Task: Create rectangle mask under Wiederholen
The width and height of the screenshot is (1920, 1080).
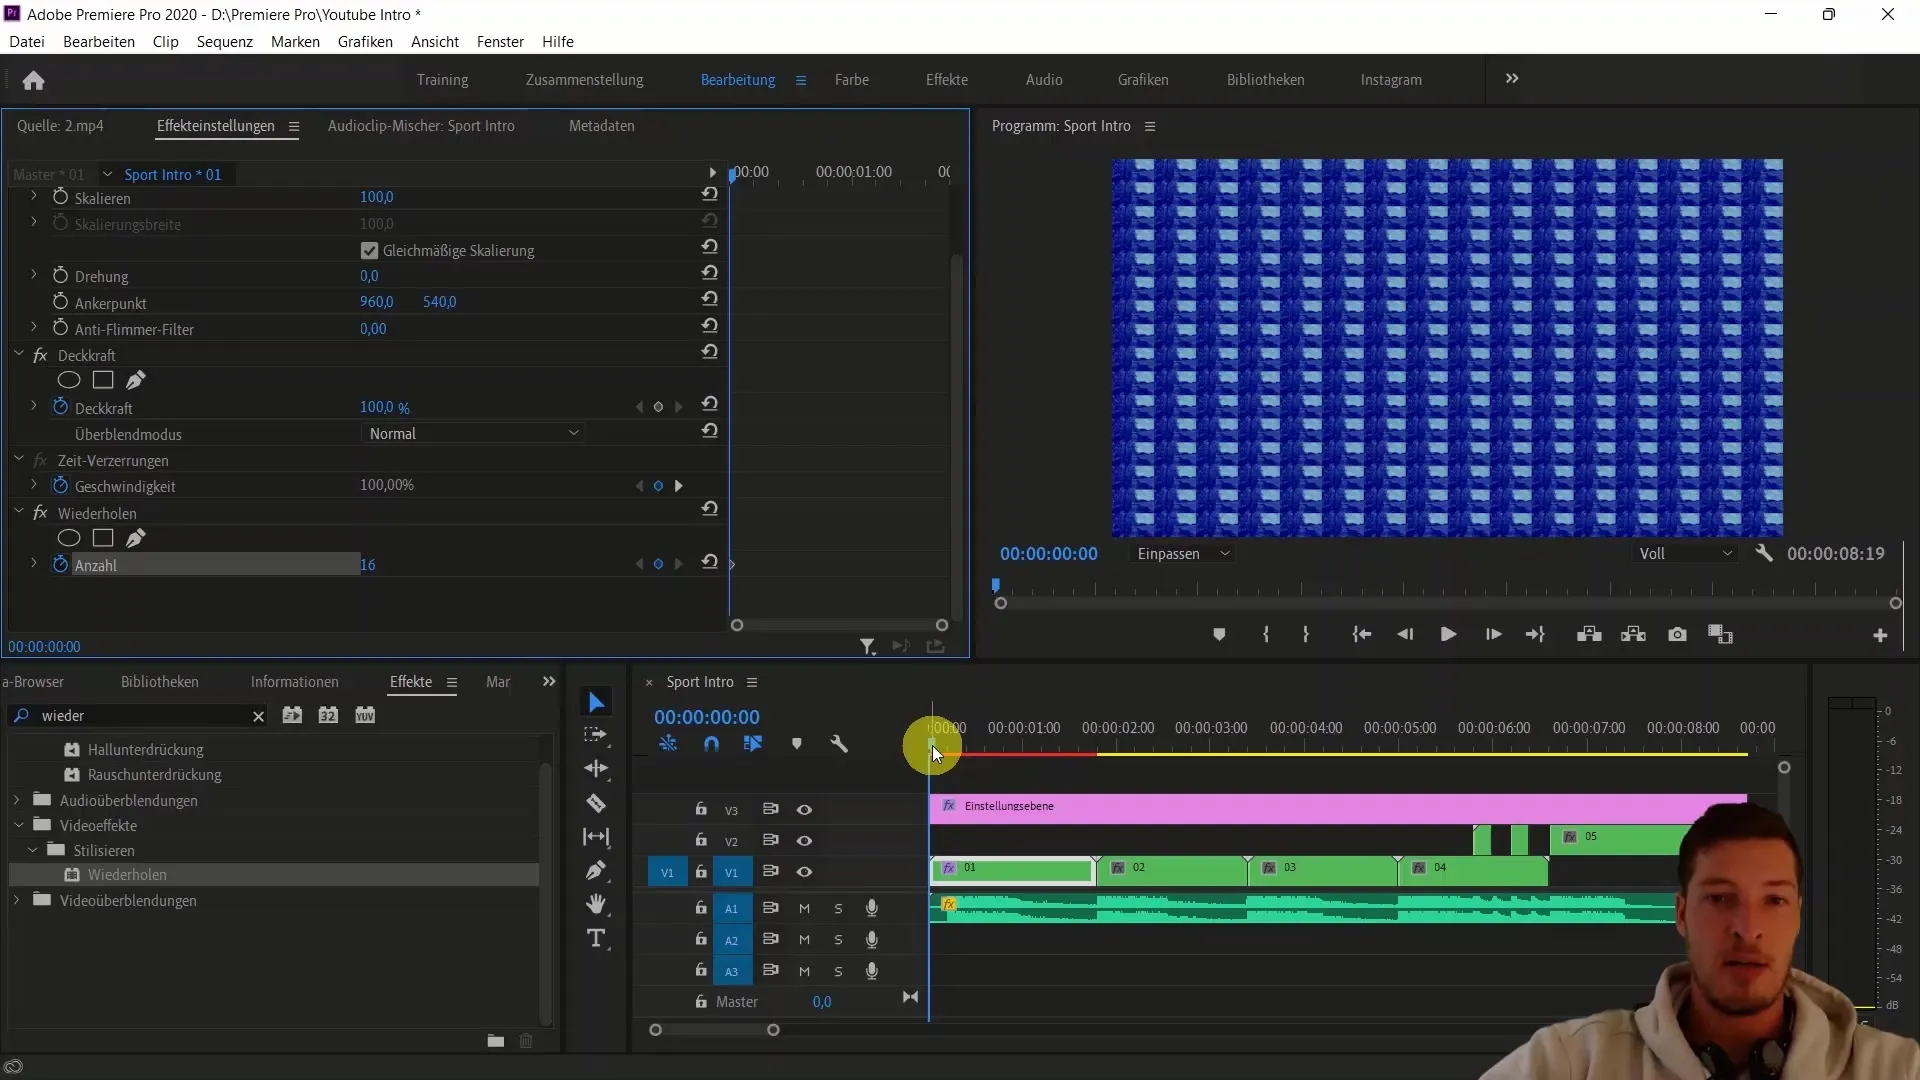Action: point(103,538)
